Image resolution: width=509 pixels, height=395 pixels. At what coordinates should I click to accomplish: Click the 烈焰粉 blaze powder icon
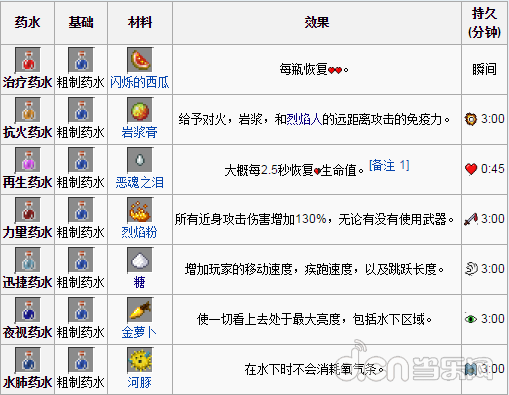(140, 210)
